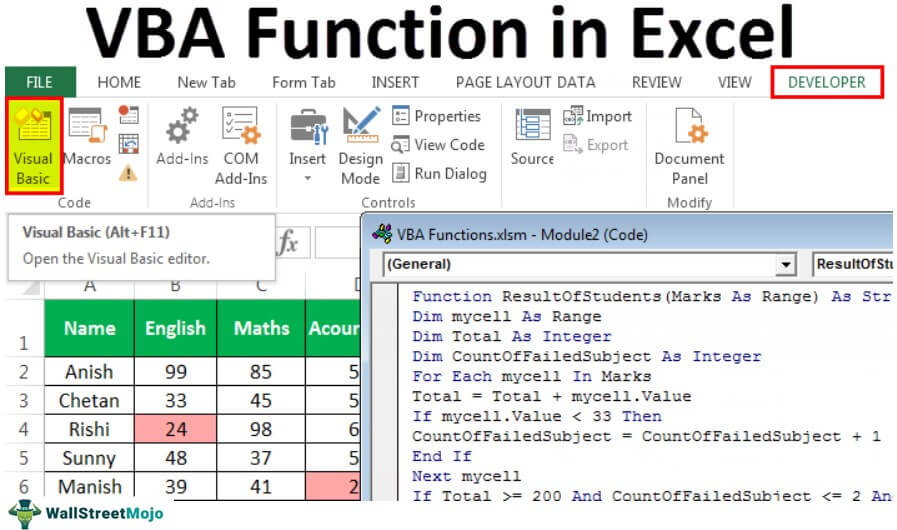This screenshot has height=530, width=897.
Task: Select the Name header cell
Action: (90, 329)
